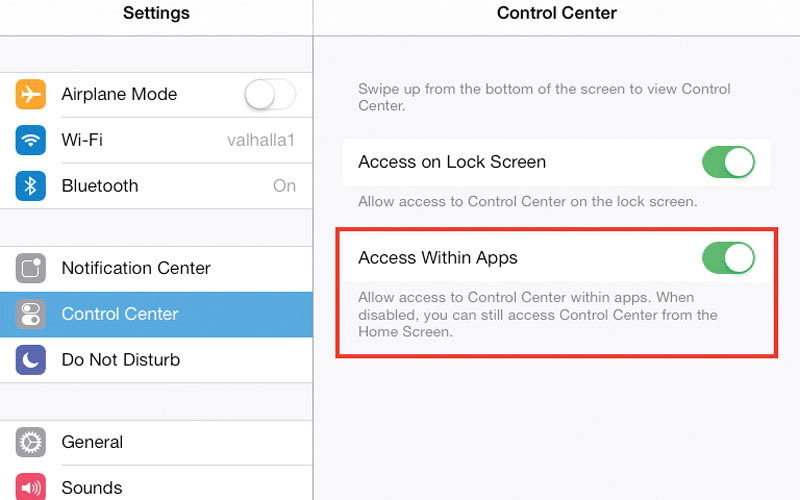This screenshot has width=800, height=500.
Task: Turn off Access Within Apps toggle
Action: (x=728, y=258)
